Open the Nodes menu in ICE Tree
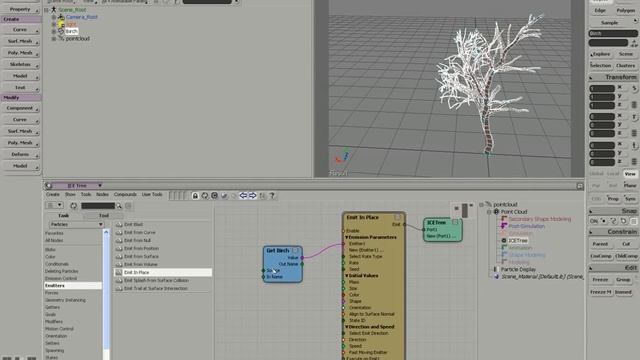 (x=102, y=195)
